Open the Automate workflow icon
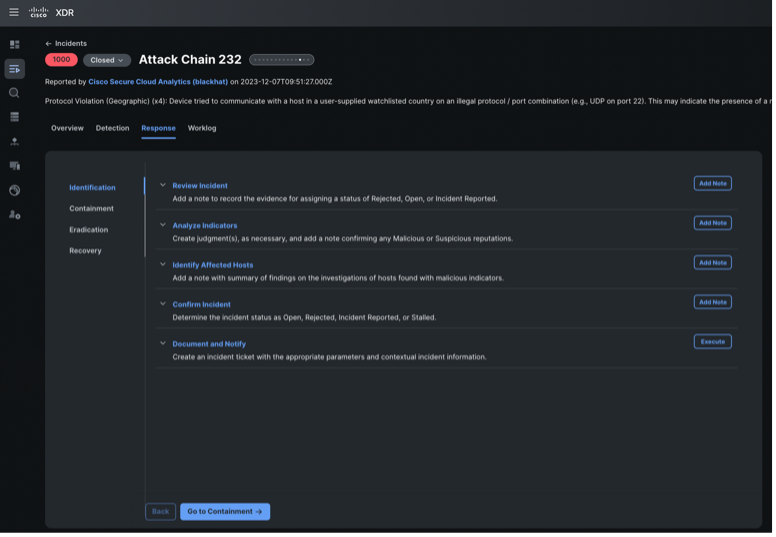Screen dimensions: 776x537 click(14, 142)
